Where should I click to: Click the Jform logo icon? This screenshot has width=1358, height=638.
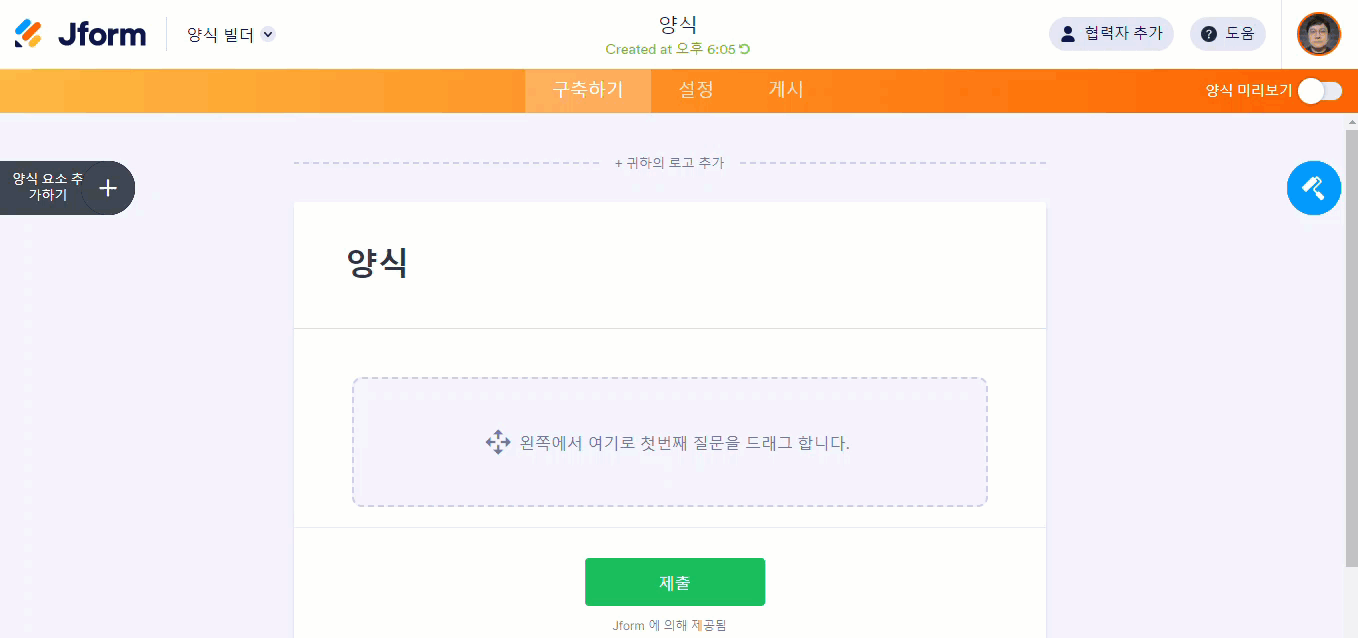(29, 34)
